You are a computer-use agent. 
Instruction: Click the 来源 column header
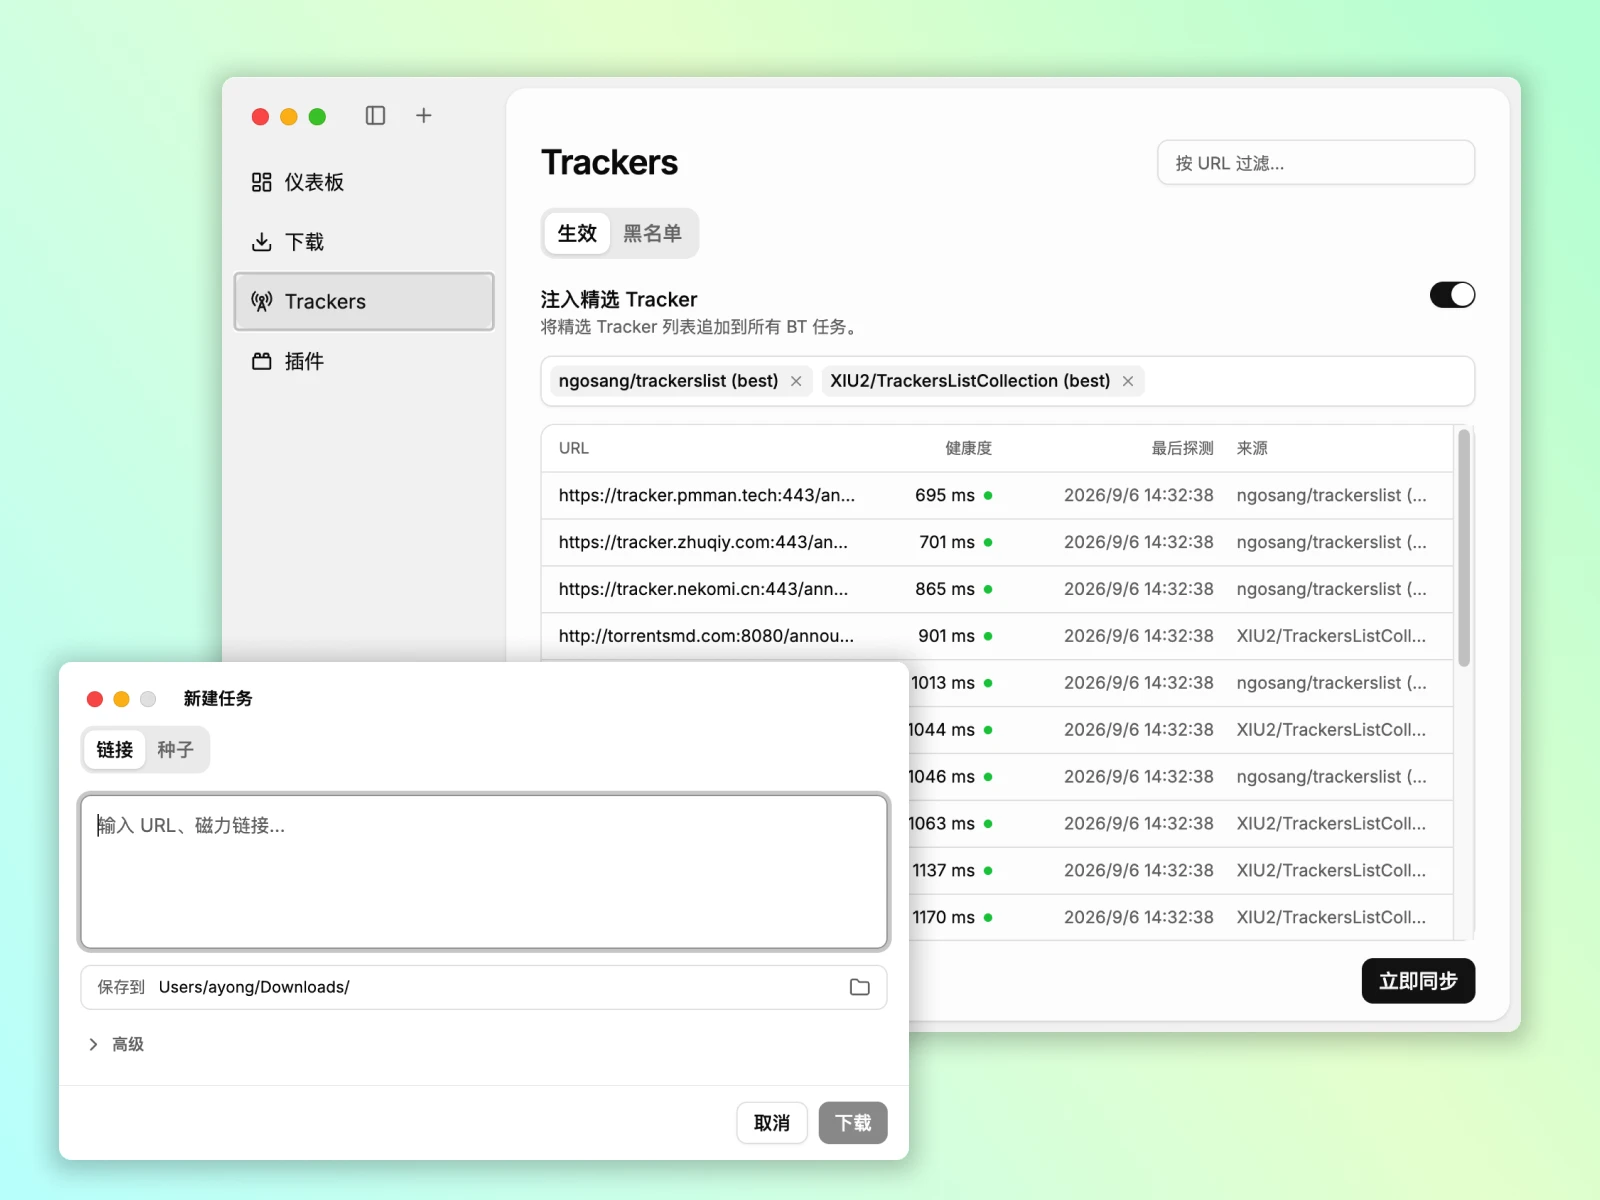1252,448
